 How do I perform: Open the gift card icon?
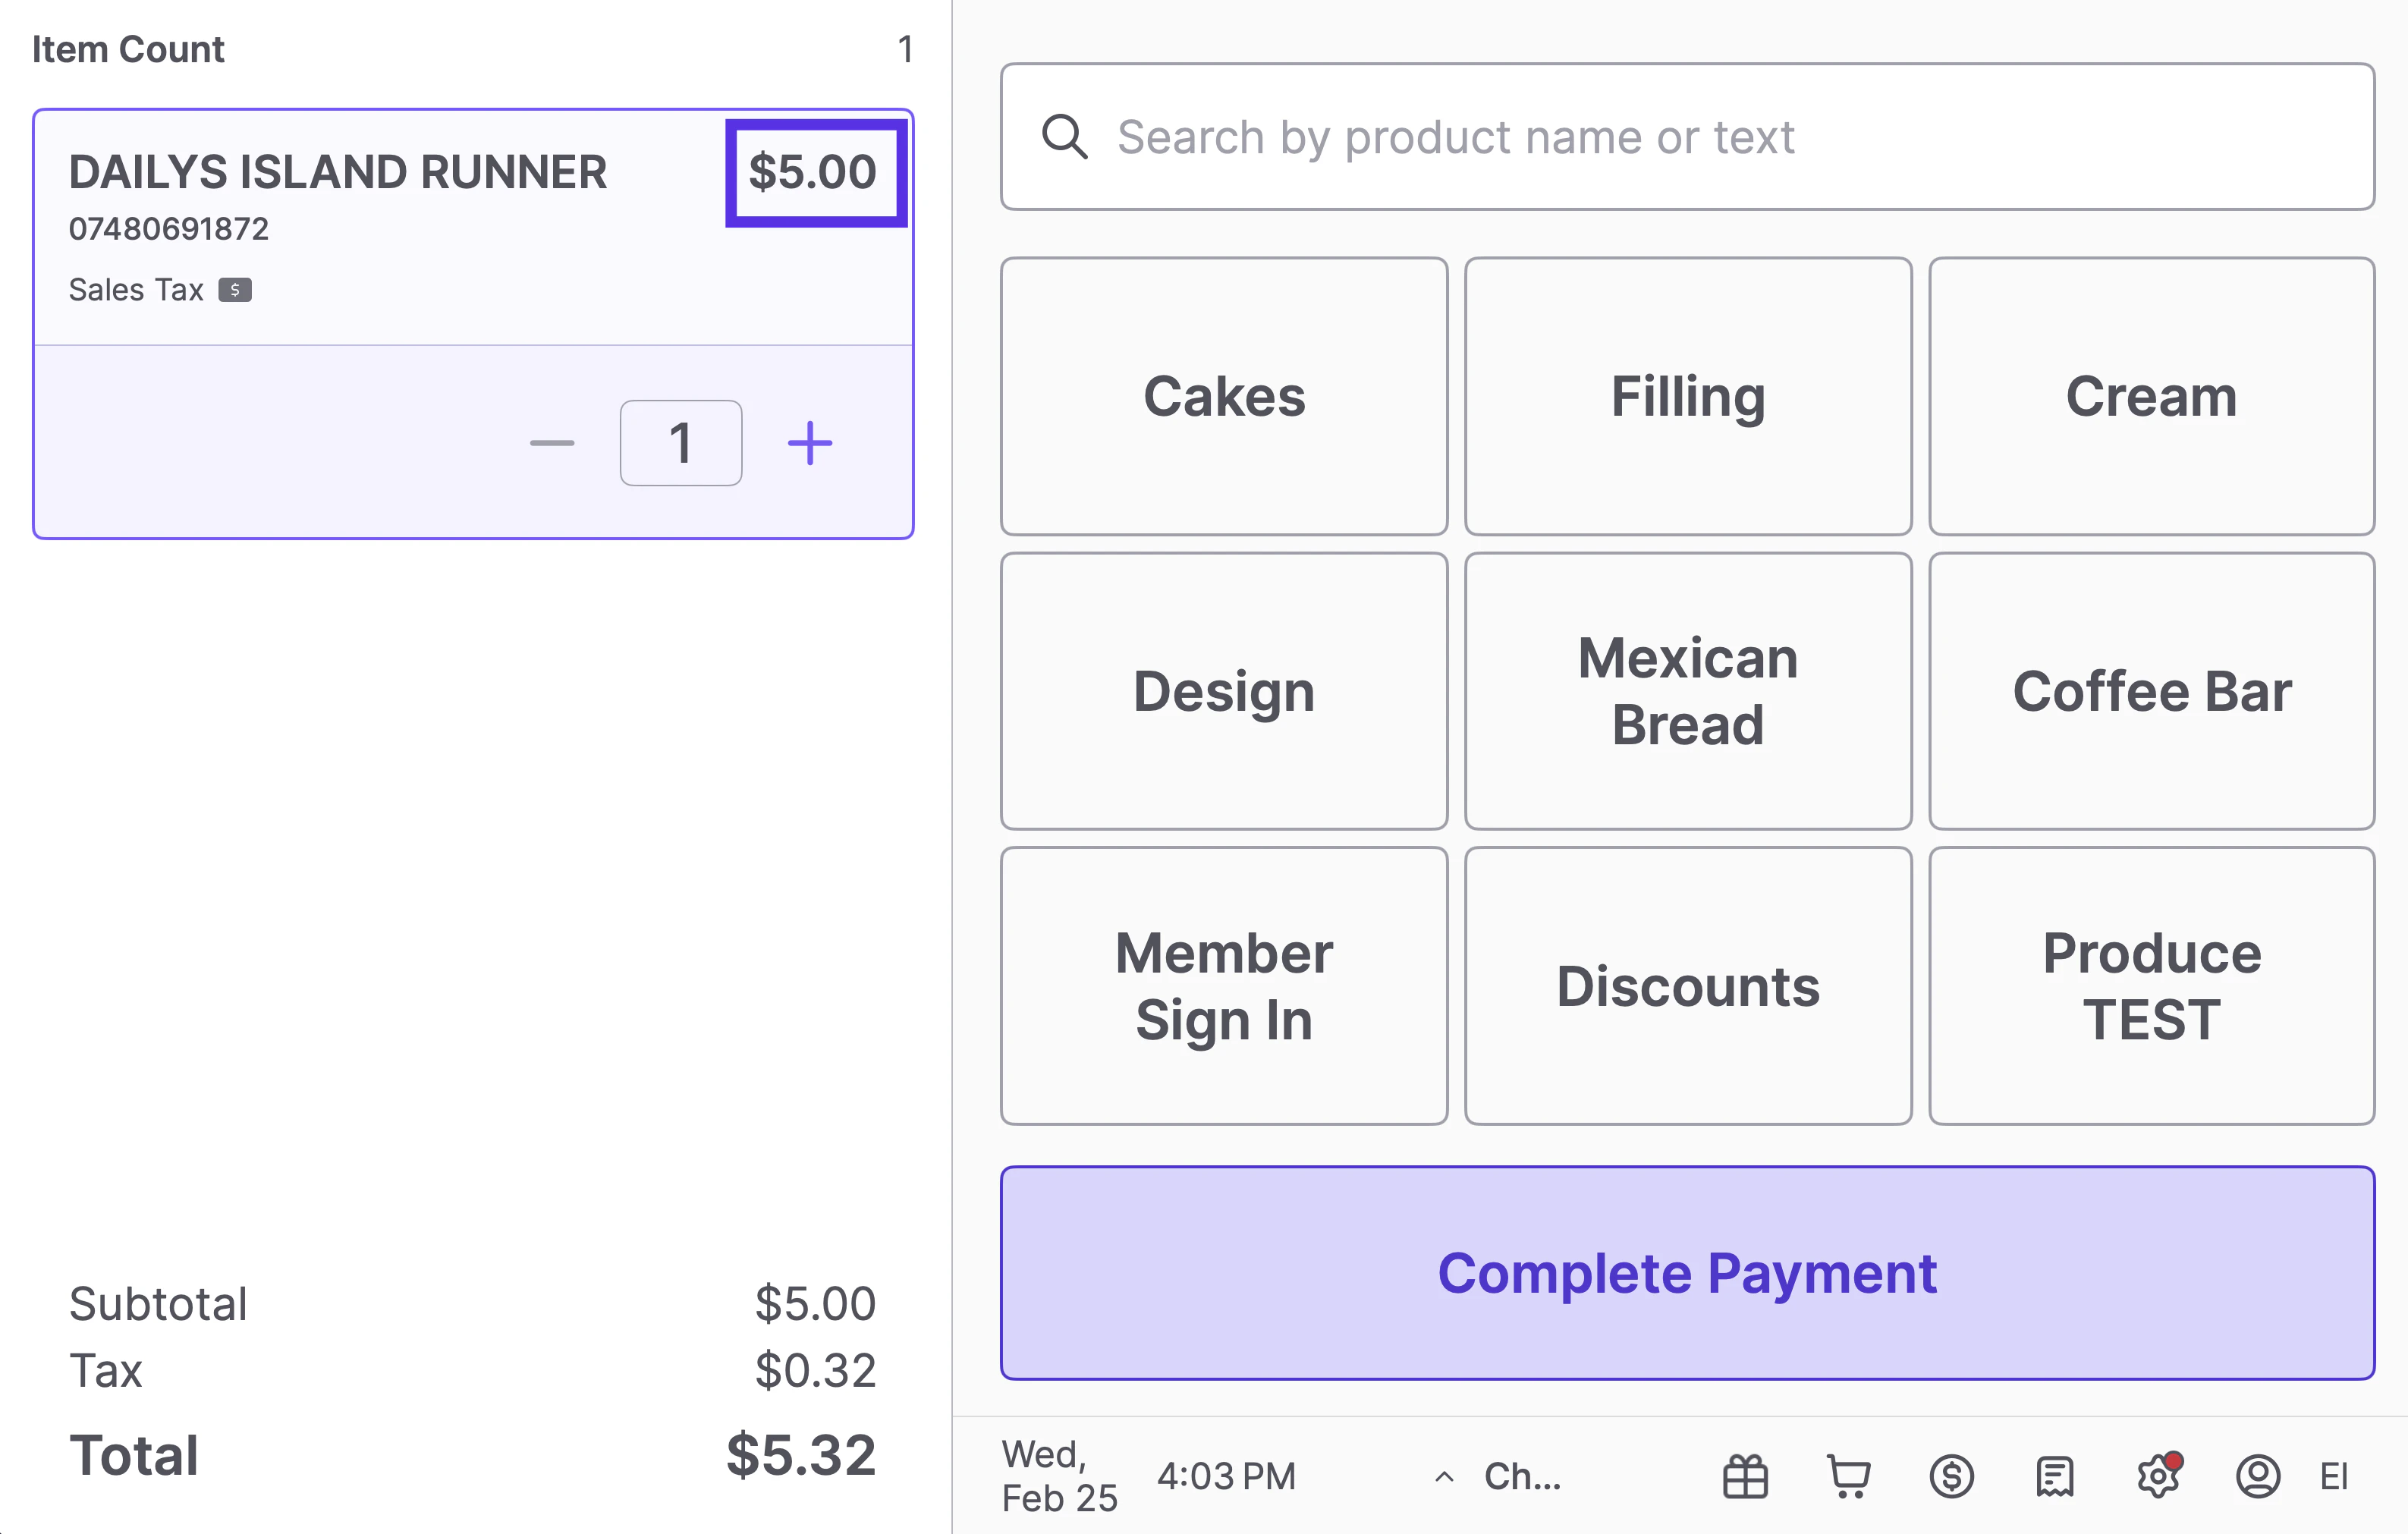(x=1745, y=1476)
